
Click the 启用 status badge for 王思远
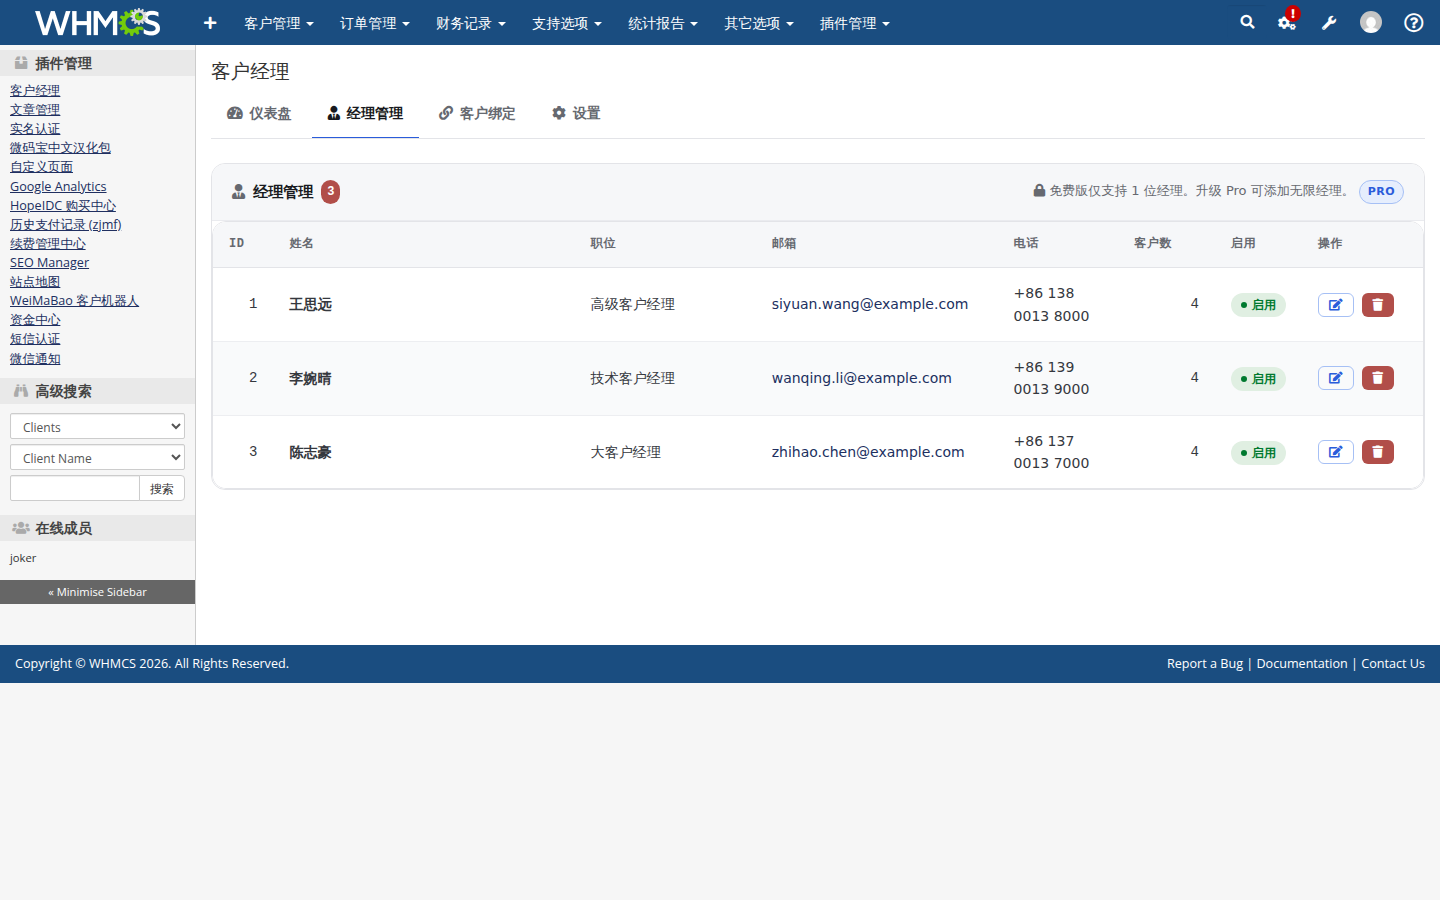[x=1258, y=305]
